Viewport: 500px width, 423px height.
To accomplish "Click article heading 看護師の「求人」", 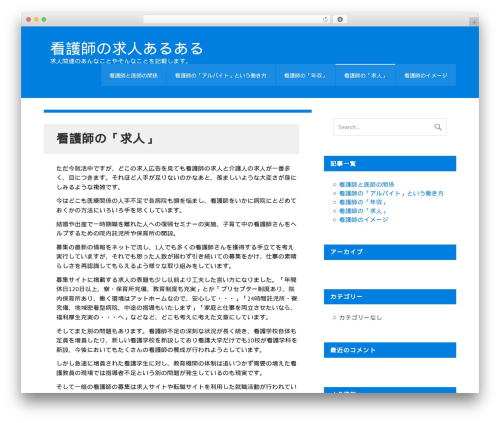I will click(105, 139).
